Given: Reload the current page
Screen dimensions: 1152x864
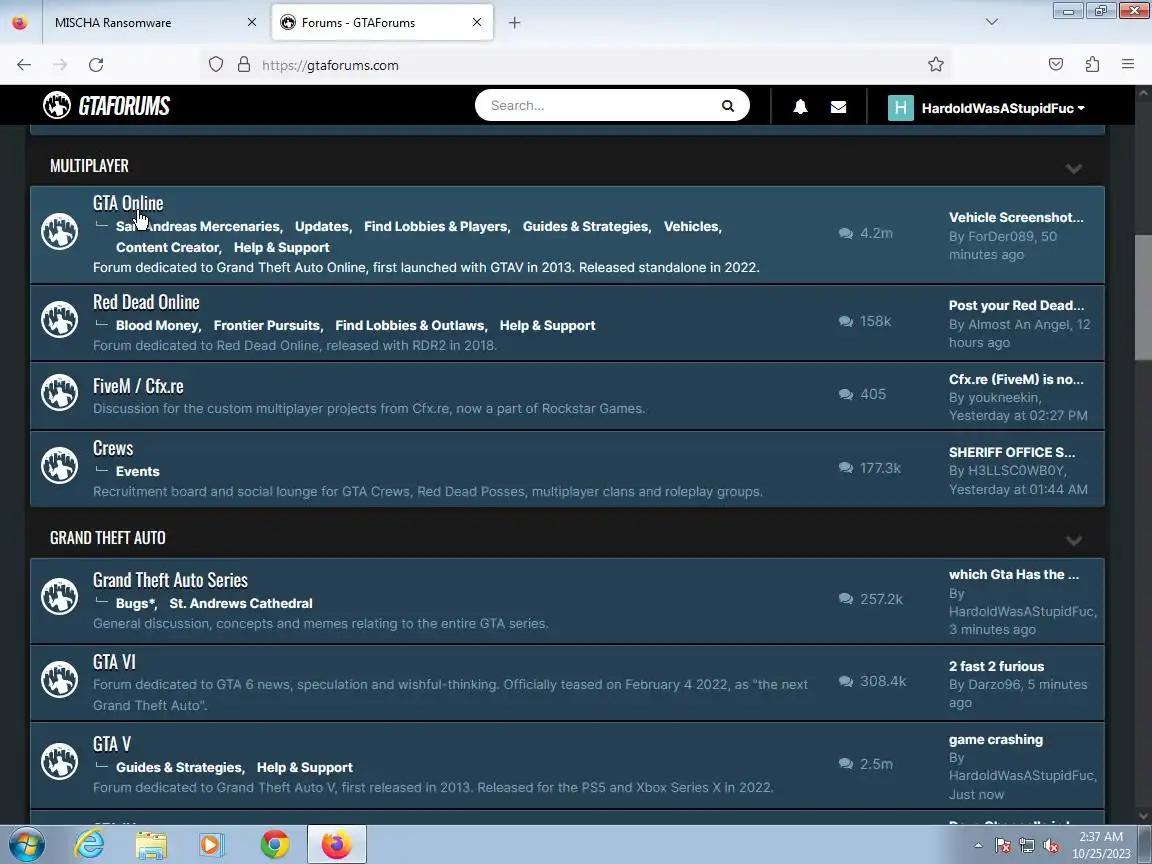Looking at the screenshot, I should click(x=96, y=65).
